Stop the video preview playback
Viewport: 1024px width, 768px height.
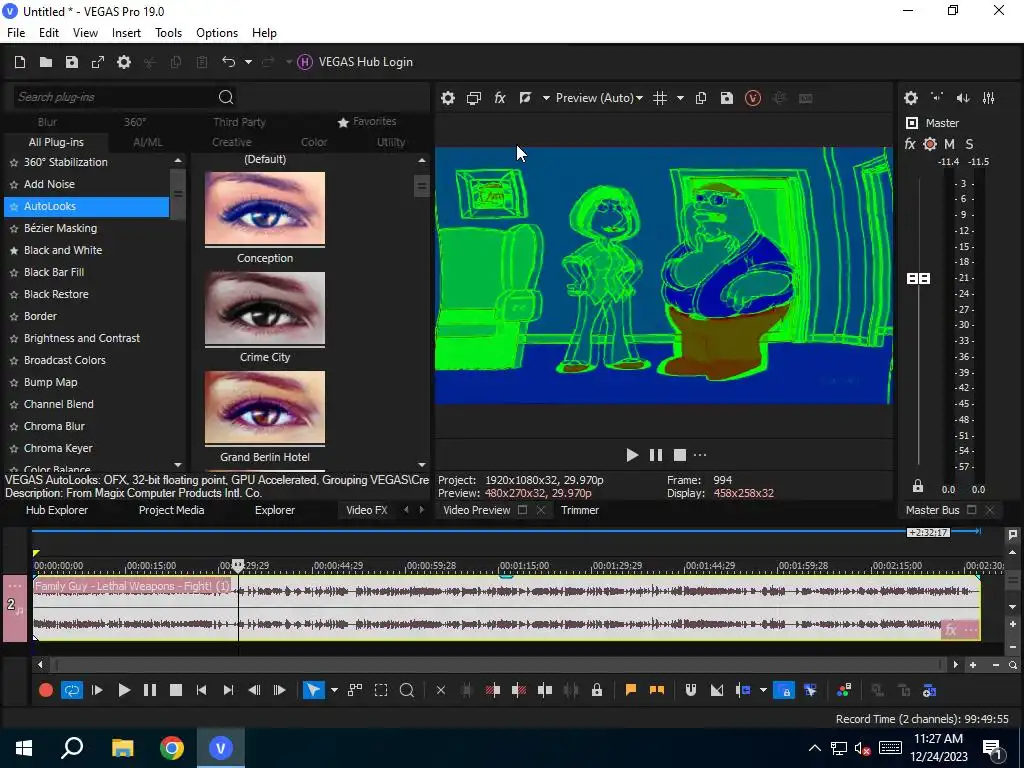pyautogui.click(x=680, y=455)
